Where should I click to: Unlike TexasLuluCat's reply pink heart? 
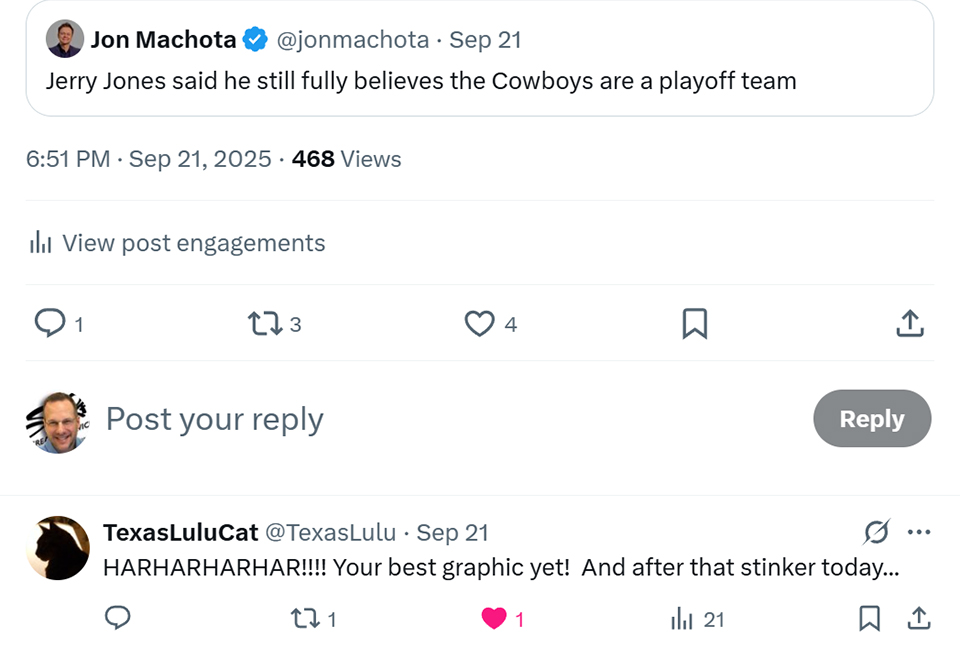494,619
